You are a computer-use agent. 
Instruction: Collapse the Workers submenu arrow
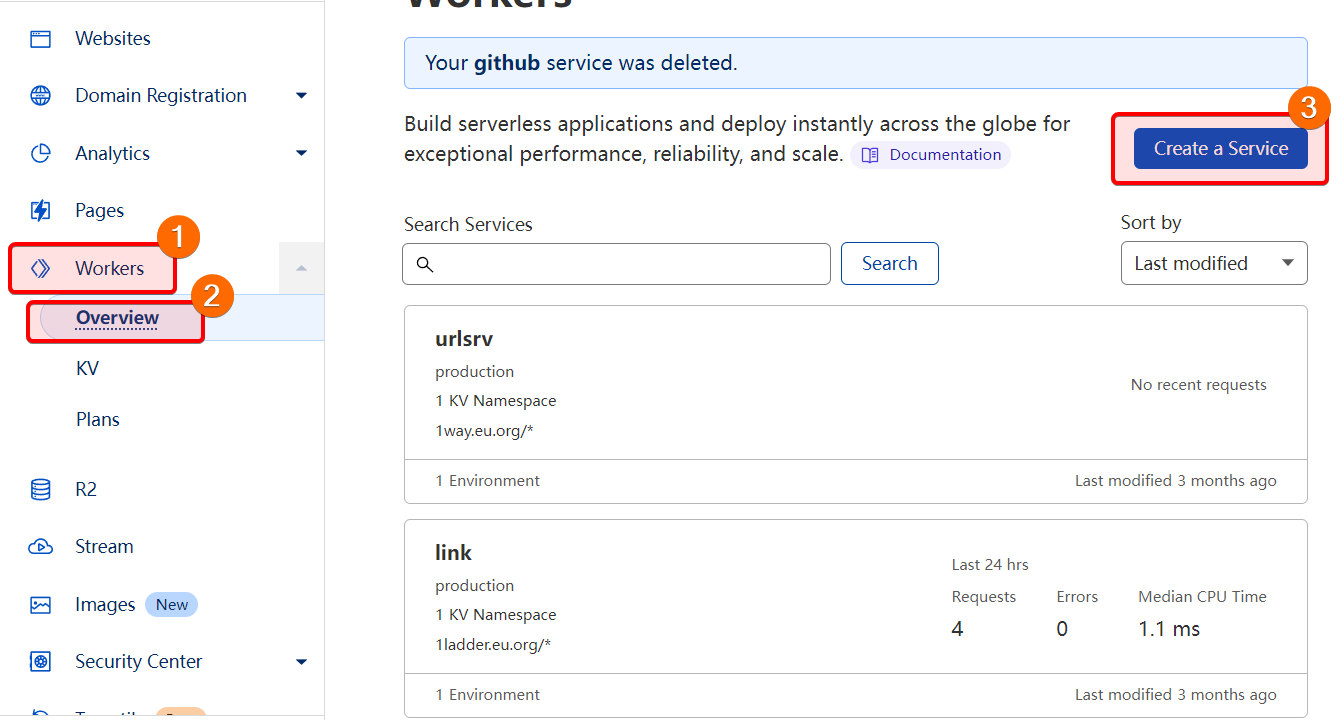coord(301,269)
